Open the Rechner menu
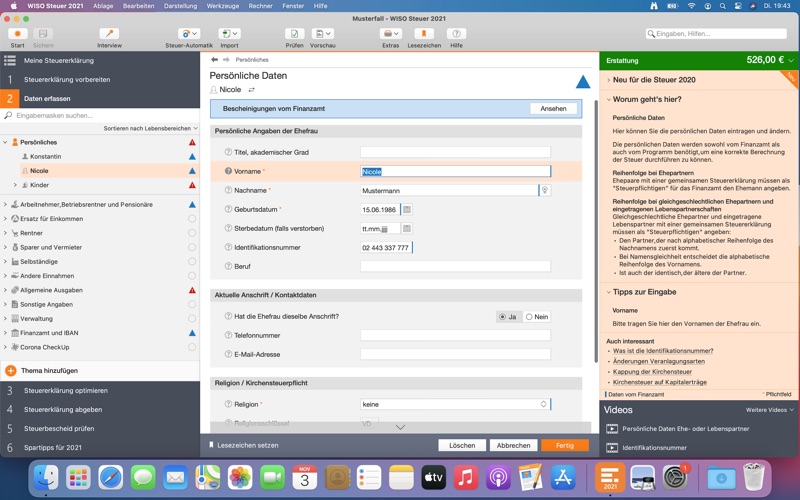 pos(260,6)
